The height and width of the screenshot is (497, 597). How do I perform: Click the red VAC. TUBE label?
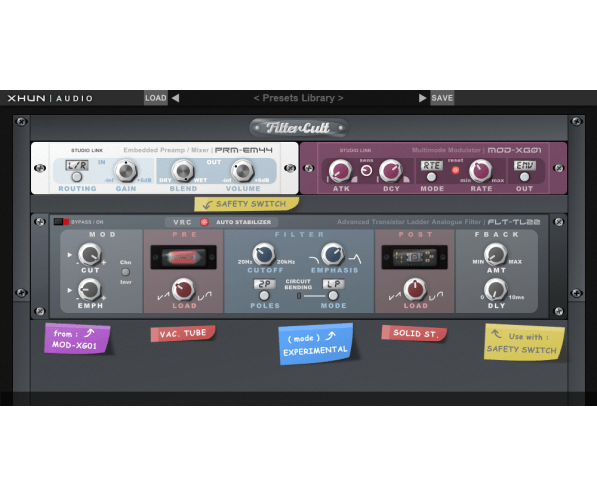[x=183, y=334]
